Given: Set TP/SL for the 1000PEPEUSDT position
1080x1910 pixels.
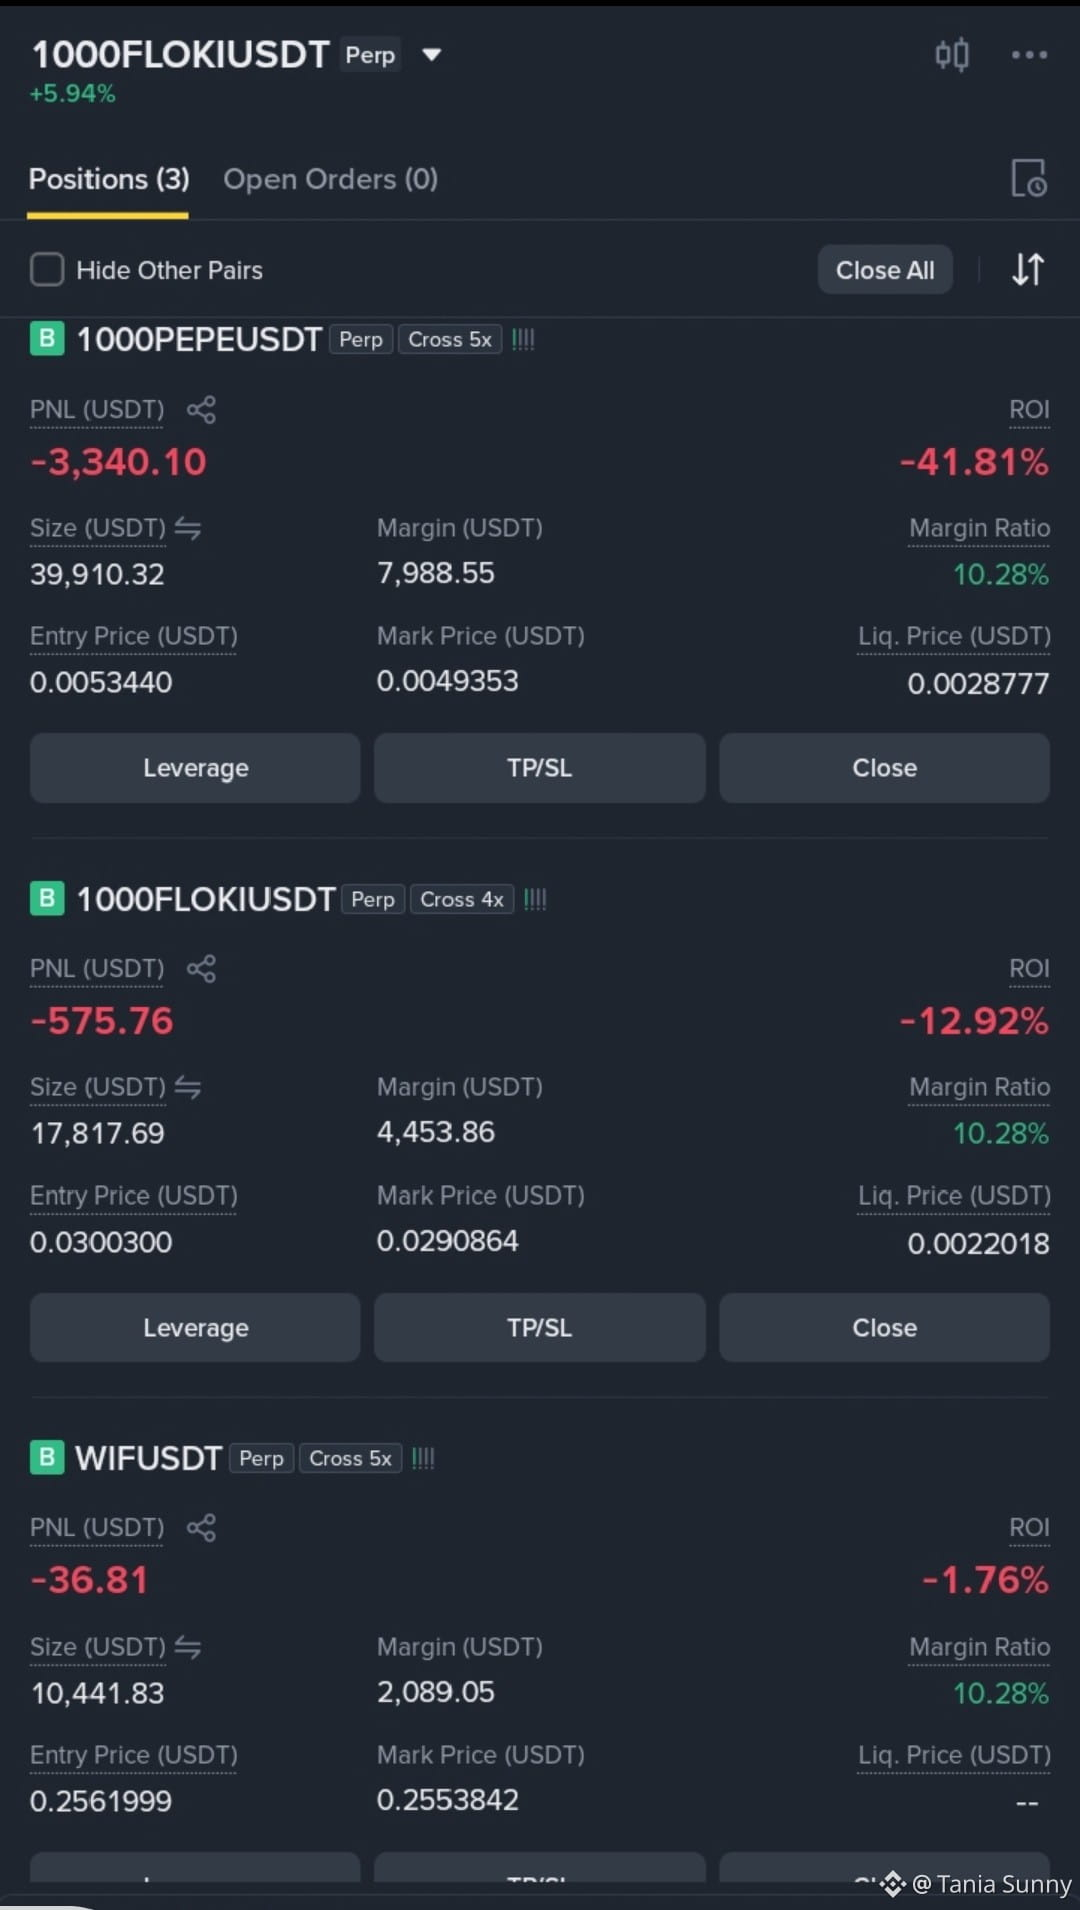Looking at the screenshot, I should point(539,768).
